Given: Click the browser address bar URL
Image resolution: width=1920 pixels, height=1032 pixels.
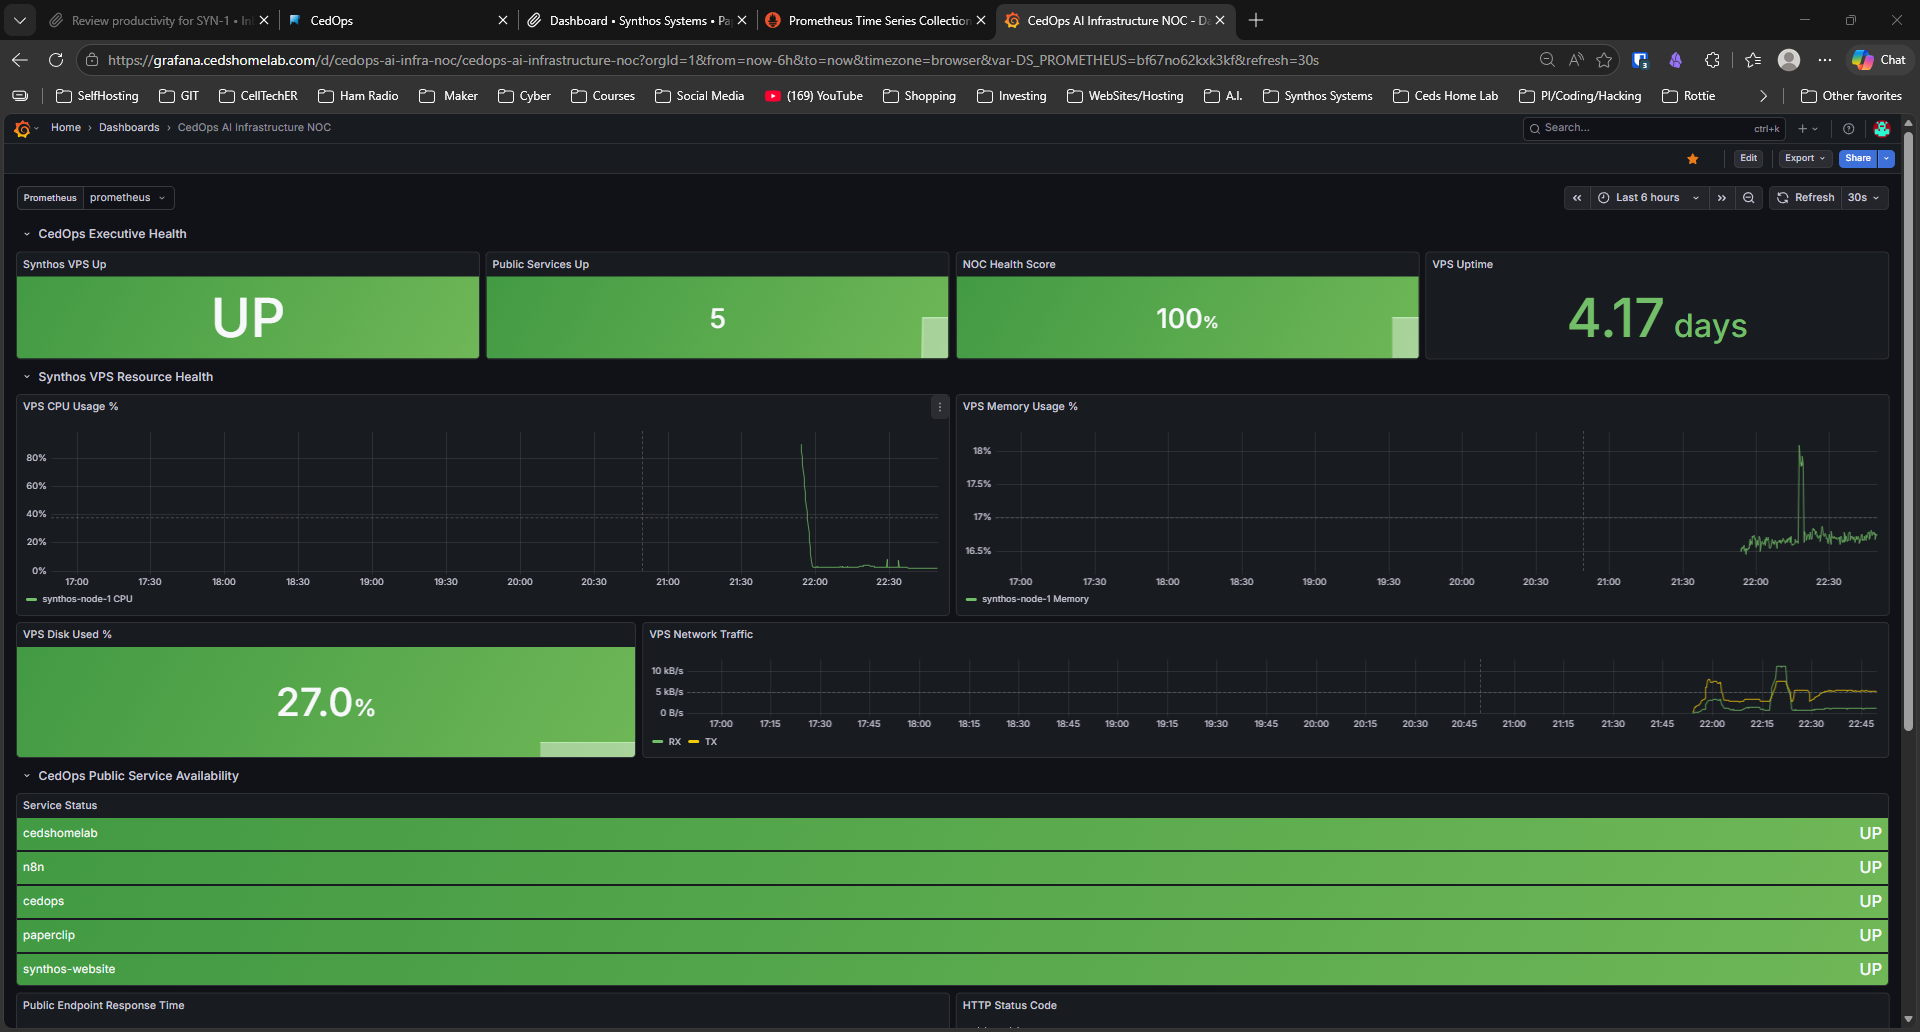Looking at the screenshot, I should point(713,60).
